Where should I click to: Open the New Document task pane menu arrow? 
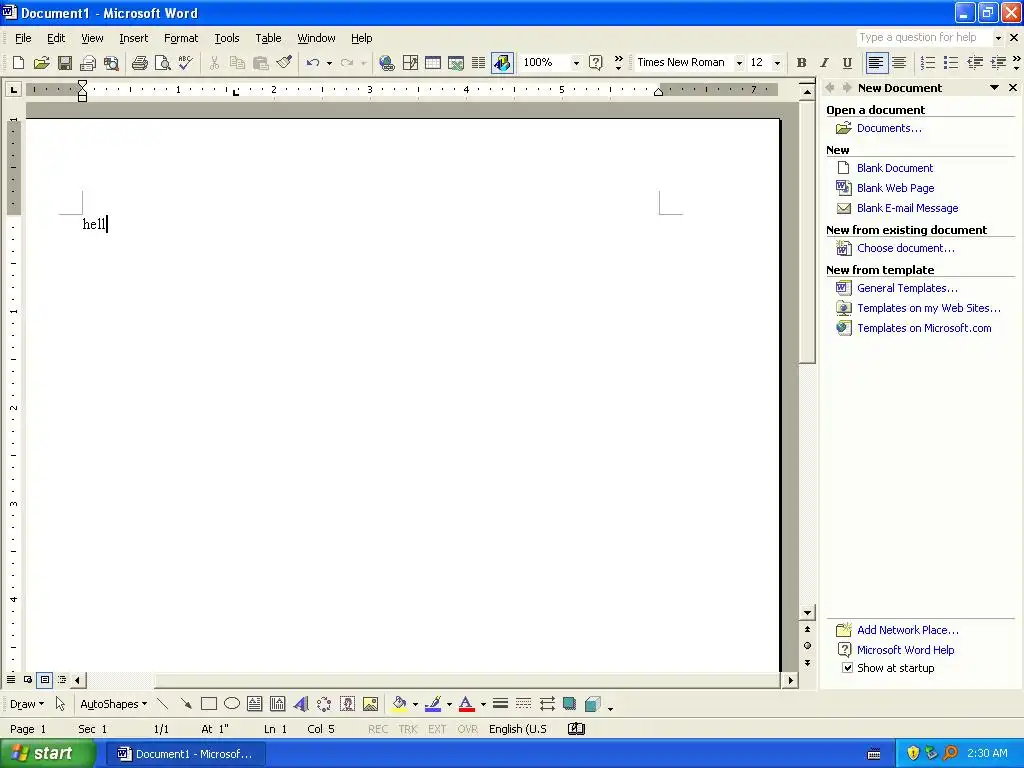click(994, 88)
